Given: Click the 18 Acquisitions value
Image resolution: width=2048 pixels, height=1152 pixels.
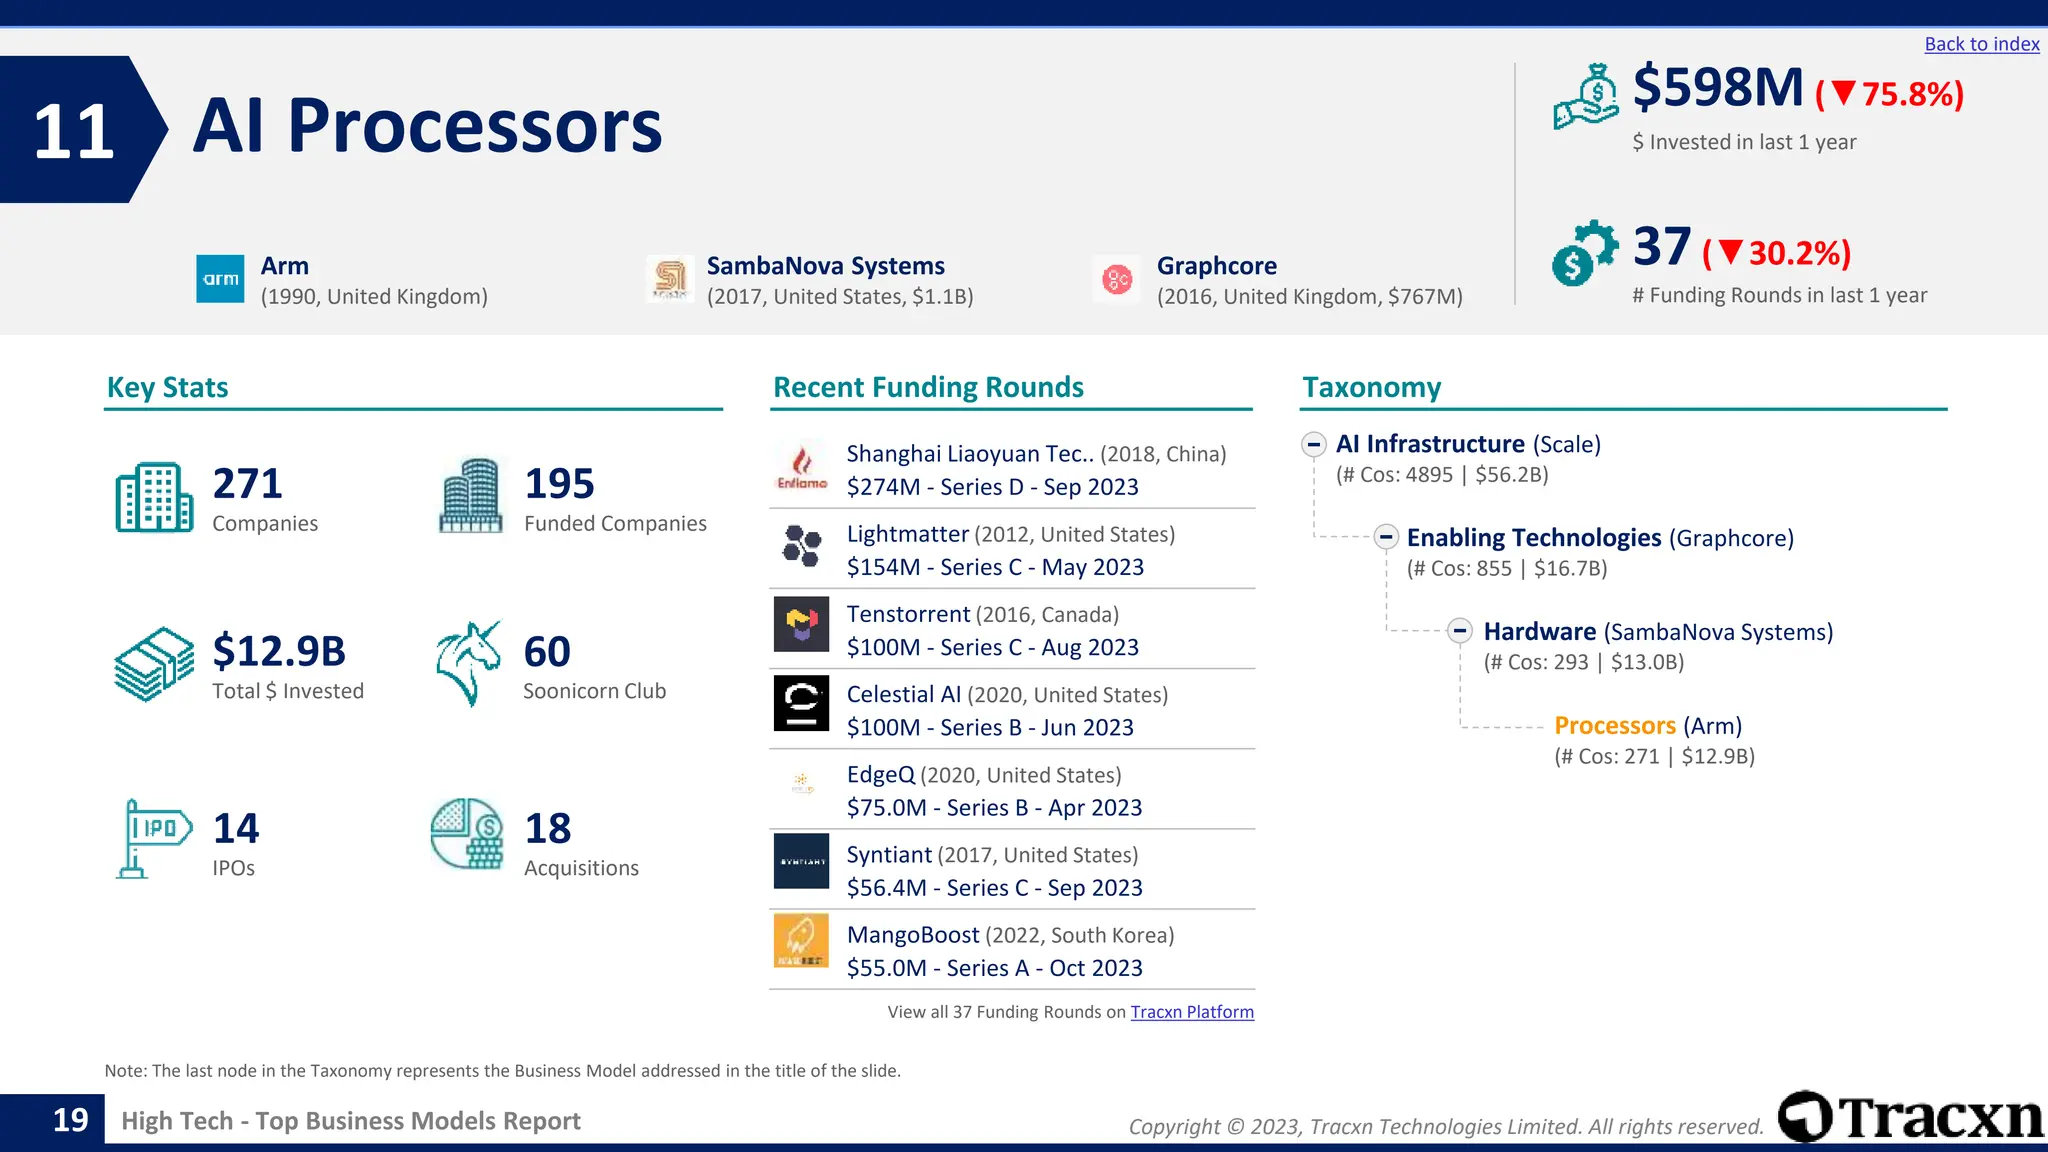Looking at the screenshot, I should pos(548,829).
